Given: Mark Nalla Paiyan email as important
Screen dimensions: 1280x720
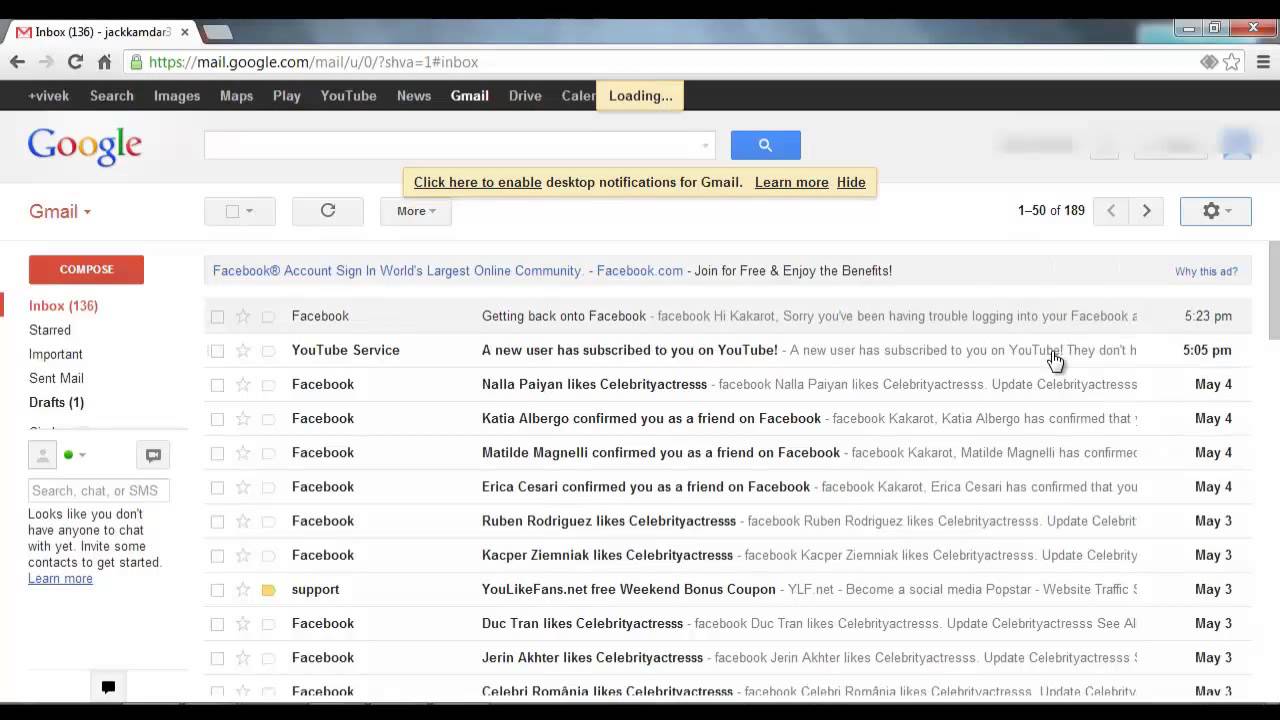Looking at the screenshot, I should pos(268,385).
